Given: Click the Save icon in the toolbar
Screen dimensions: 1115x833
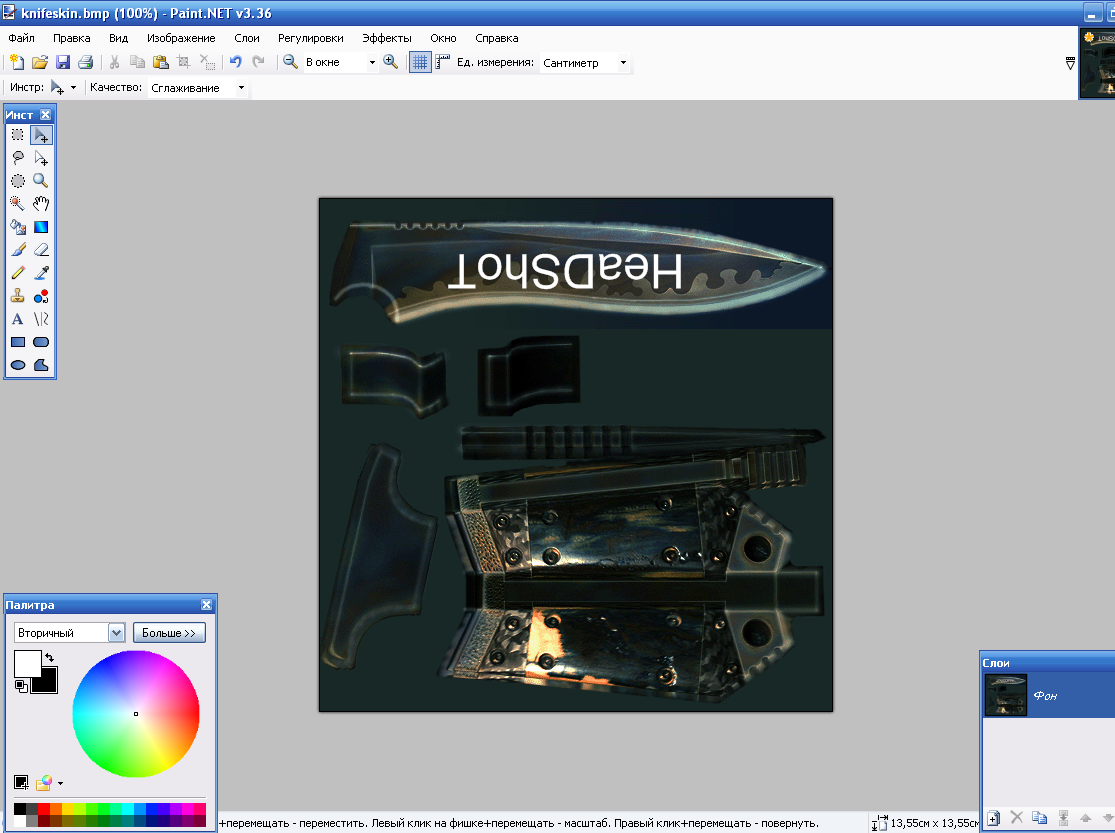Looking at the screenshot, I should tap(63, 62).
